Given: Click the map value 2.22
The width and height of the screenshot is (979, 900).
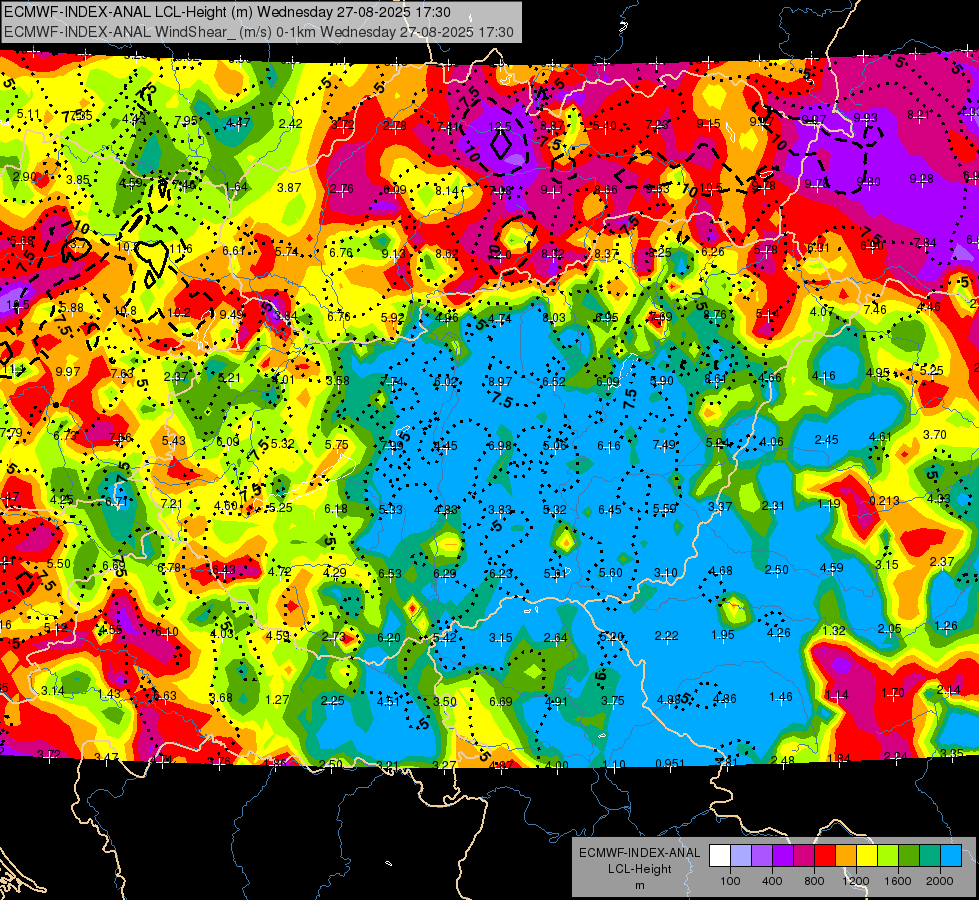Looking at the screenshot, I should tap(667, 635).
